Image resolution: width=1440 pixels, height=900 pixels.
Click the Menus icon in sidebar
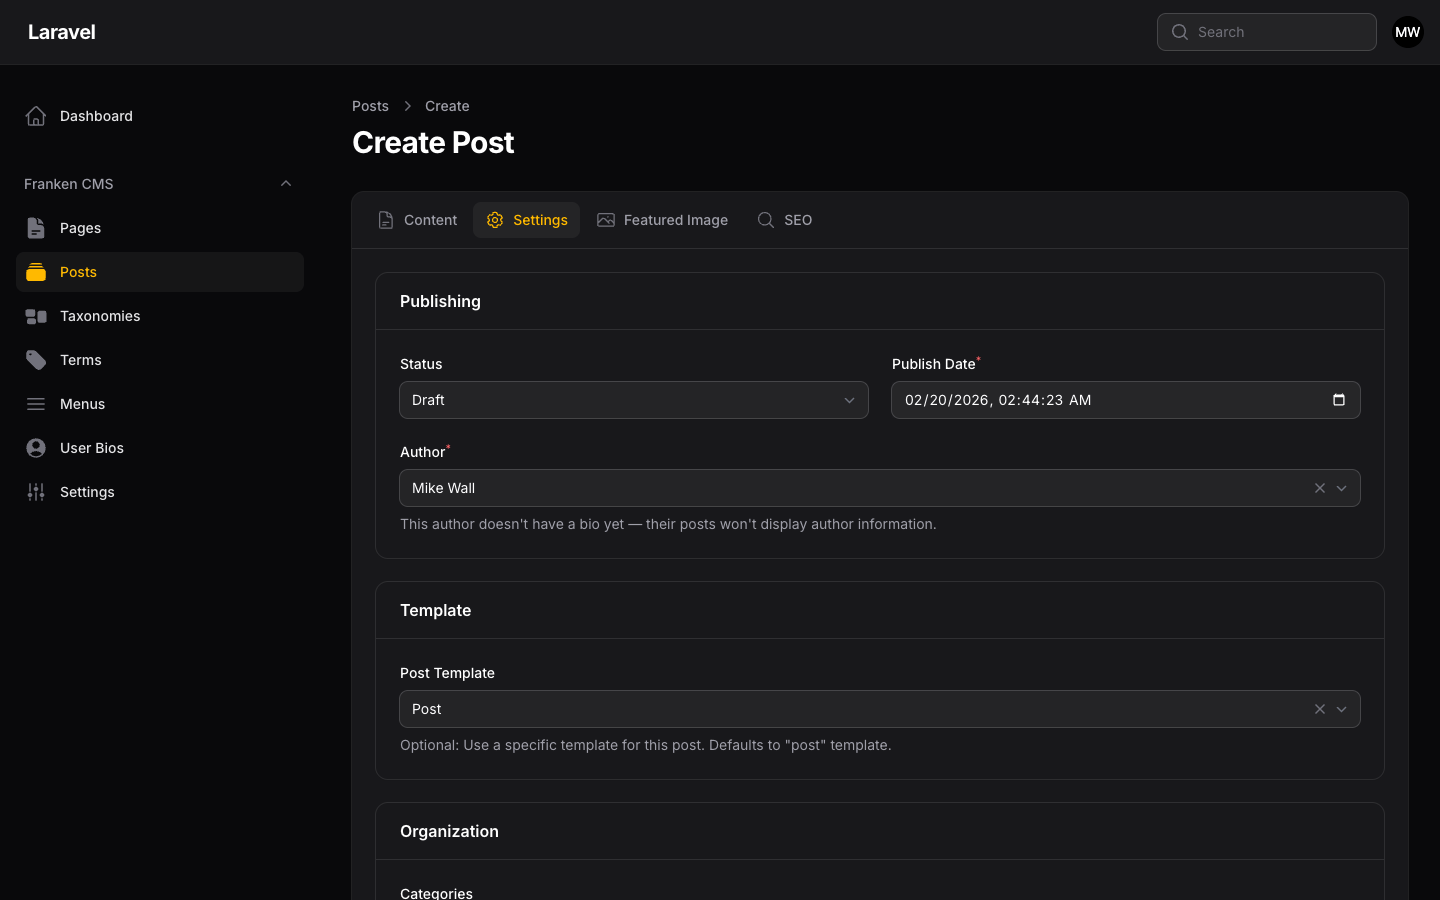(36, 403)
